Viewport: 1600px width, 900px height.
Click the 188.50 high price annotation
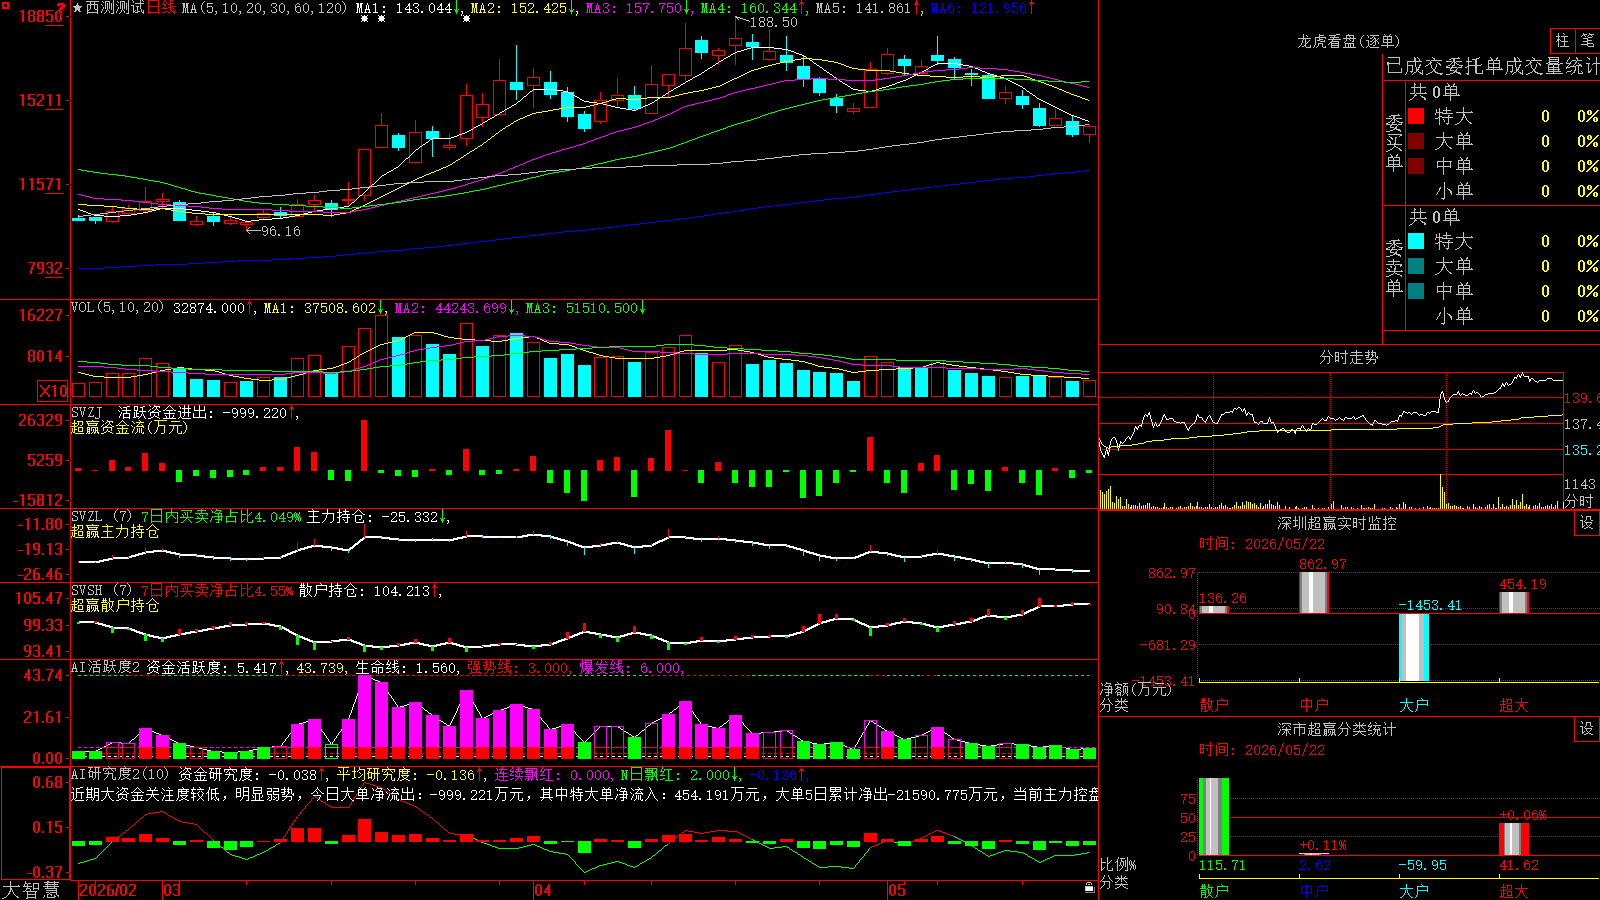pyautogui.click(x=773, y=22)
